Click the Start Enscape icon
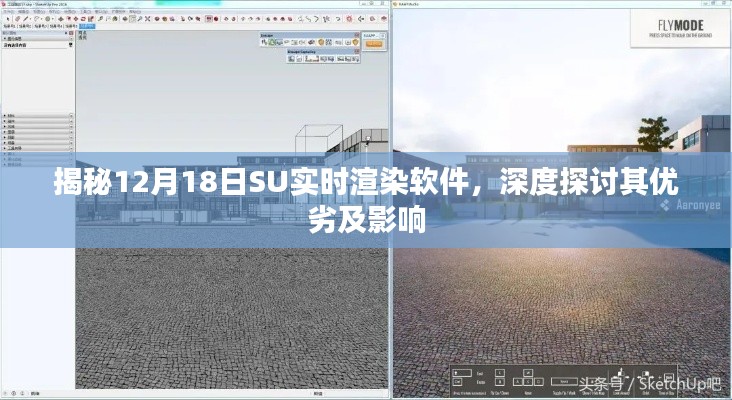 tap(264, 42)
